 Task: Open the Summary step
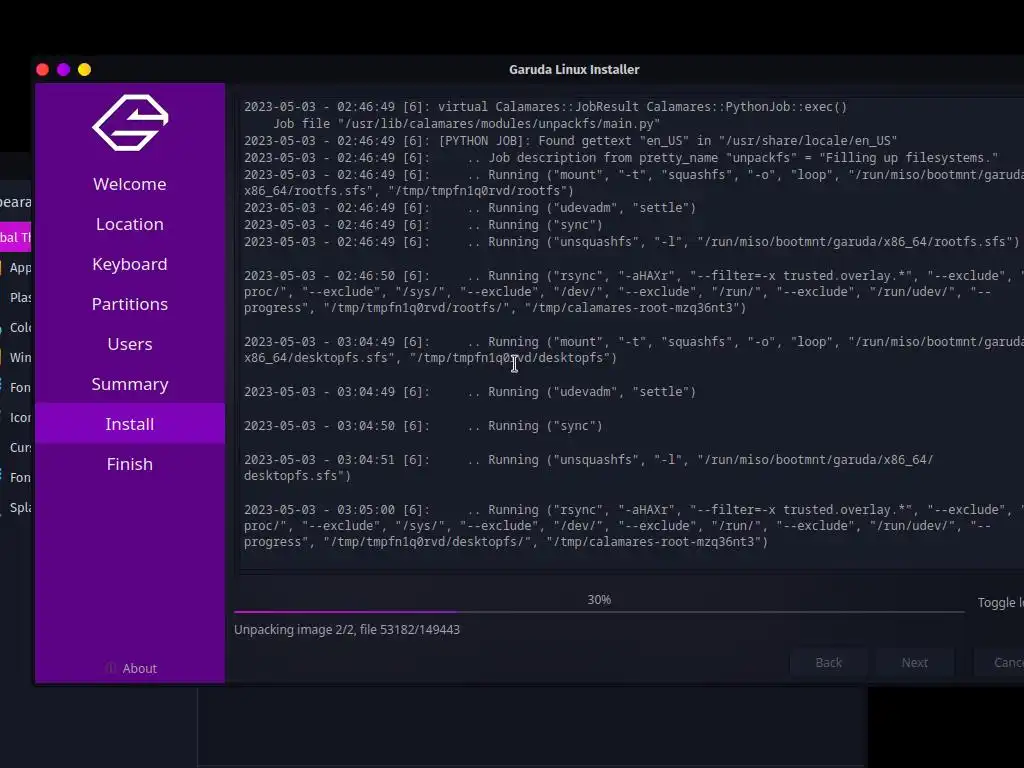130,384
